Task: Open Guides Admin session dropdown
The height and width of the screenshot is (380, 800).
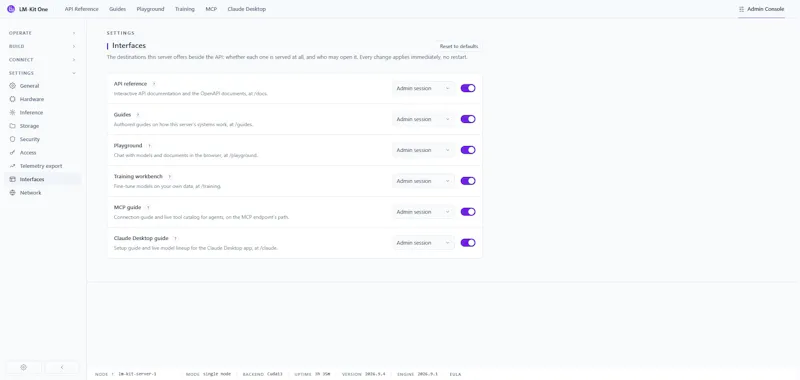Action: [x=423, y=119]
